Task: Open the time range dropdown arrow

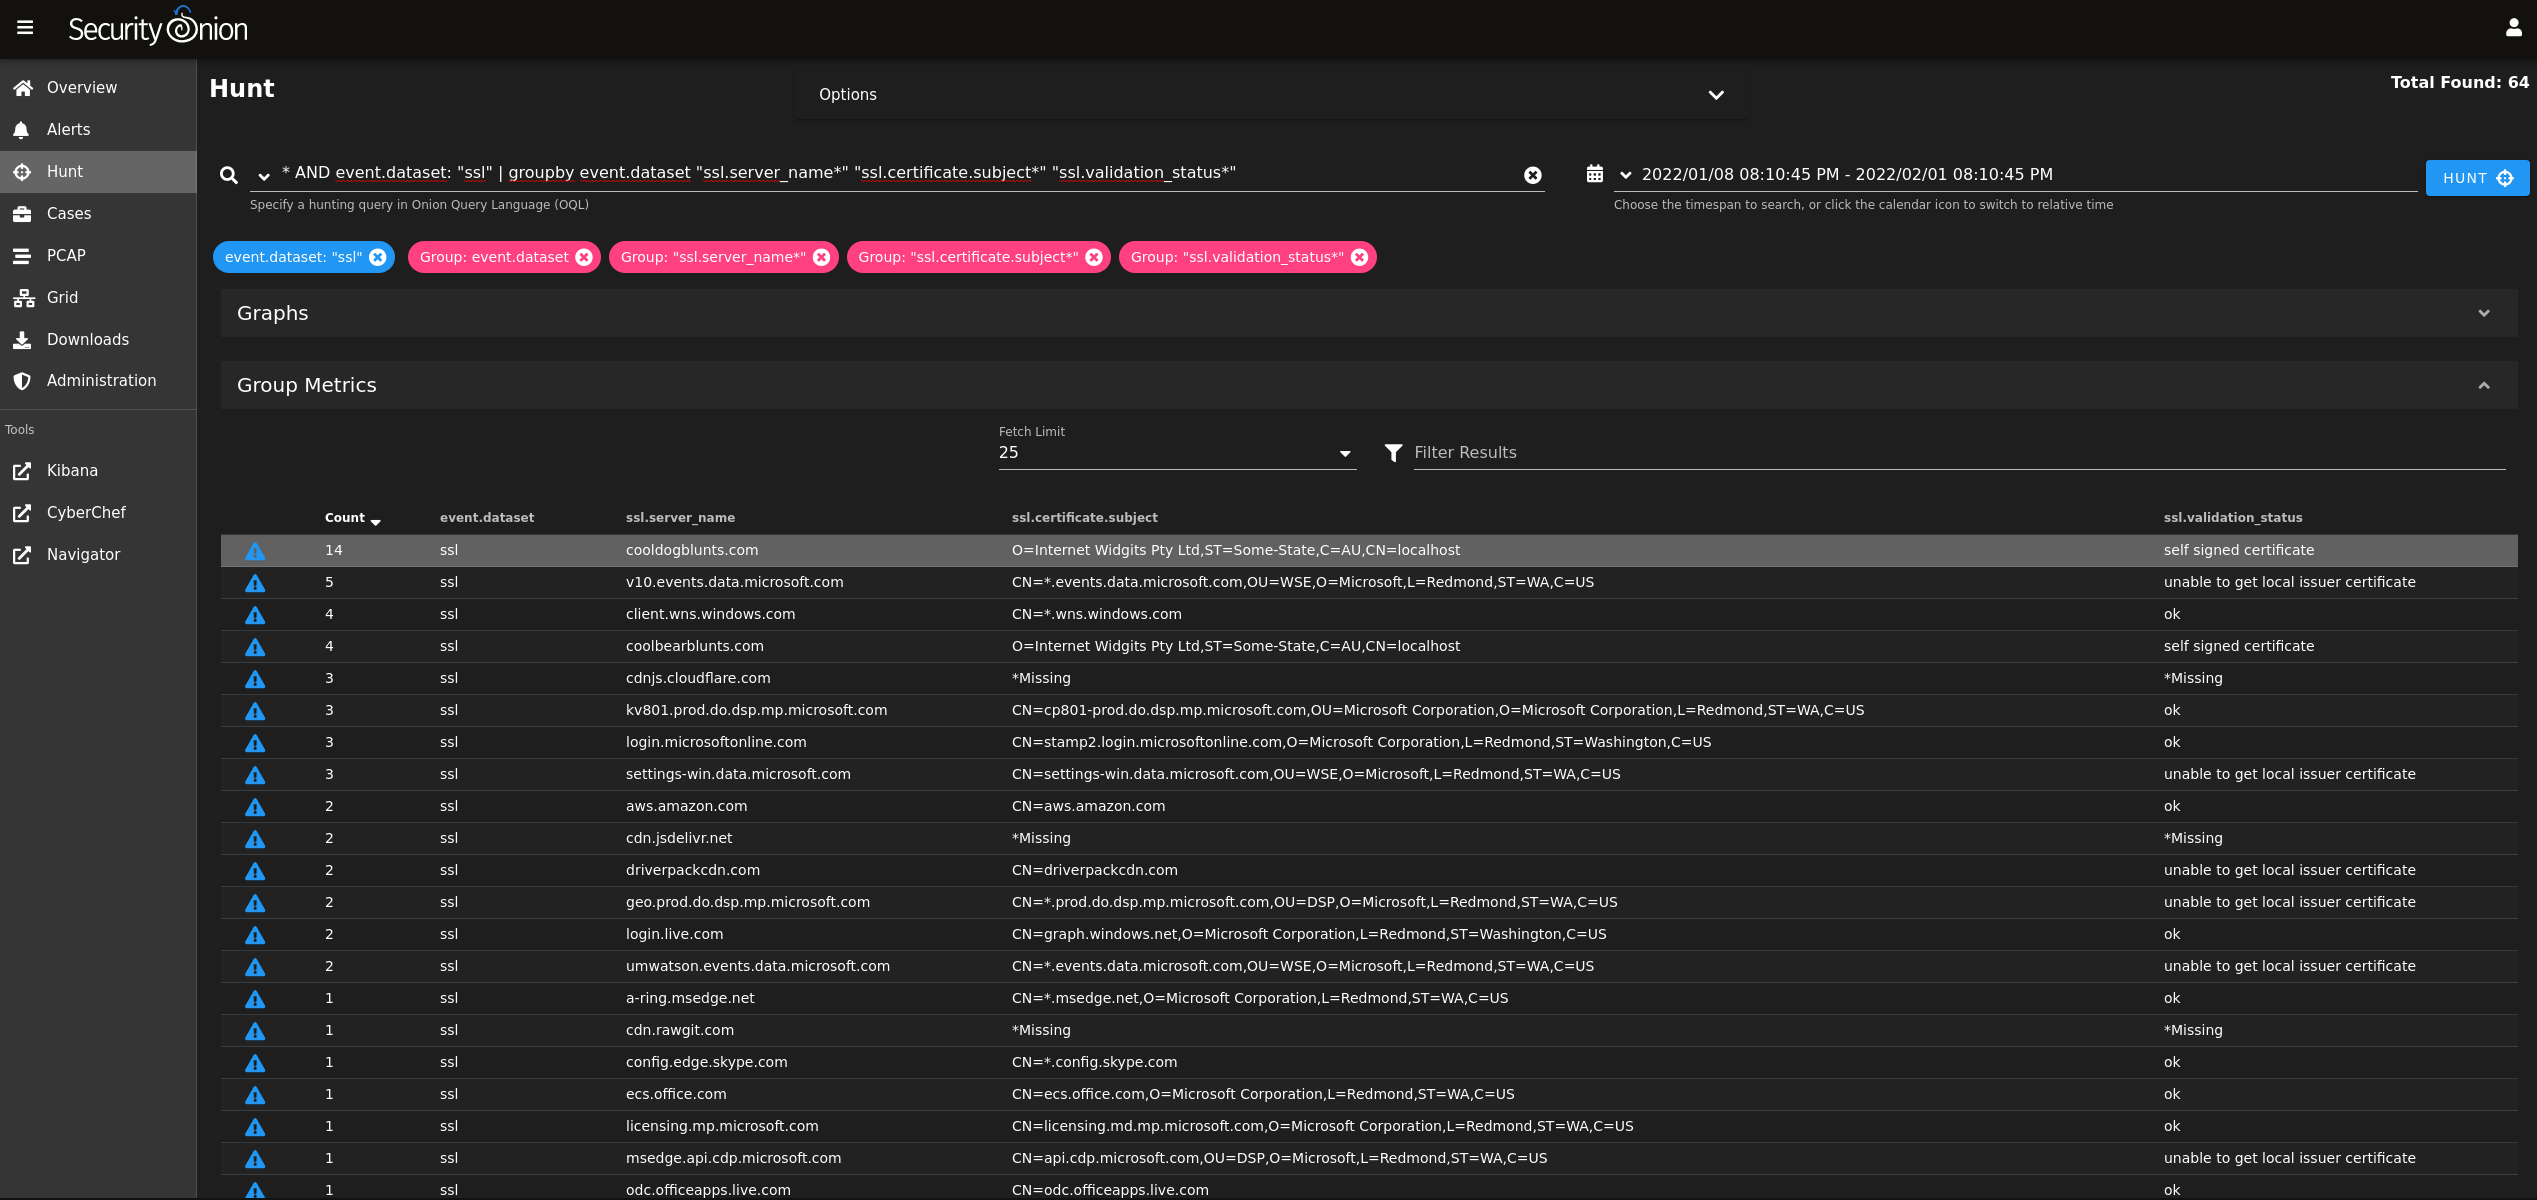Action: coord(1625,175)
